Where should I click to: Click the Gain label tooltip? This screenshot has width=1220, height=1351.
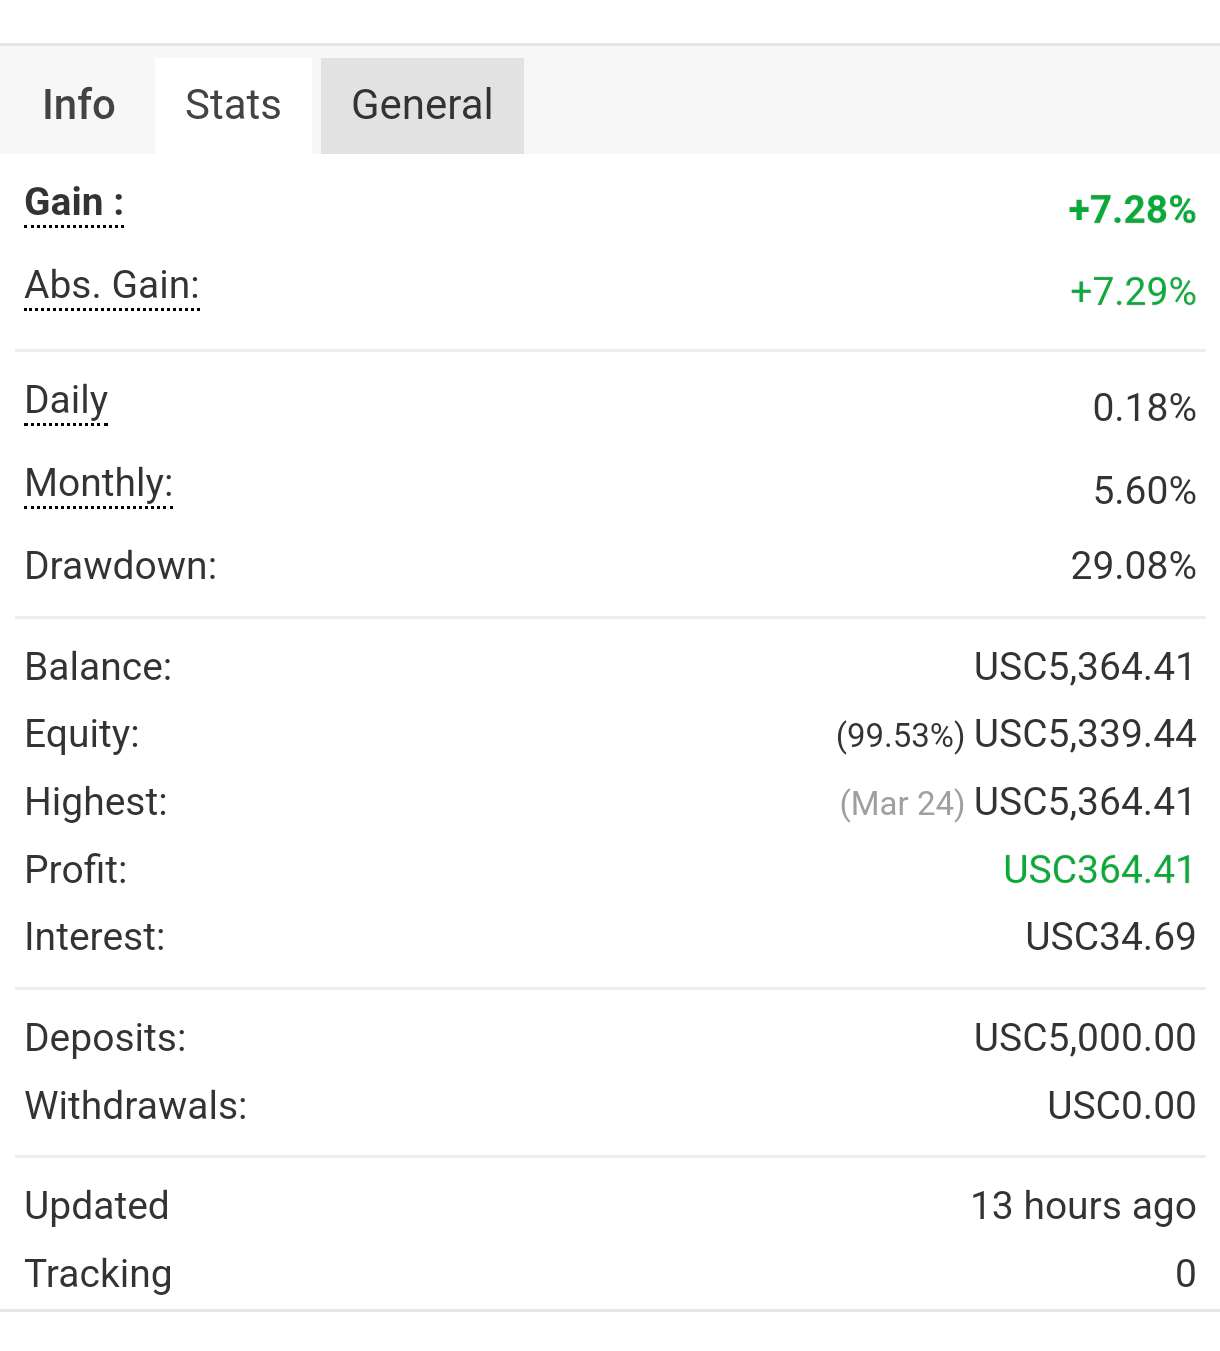click(74, 203)
